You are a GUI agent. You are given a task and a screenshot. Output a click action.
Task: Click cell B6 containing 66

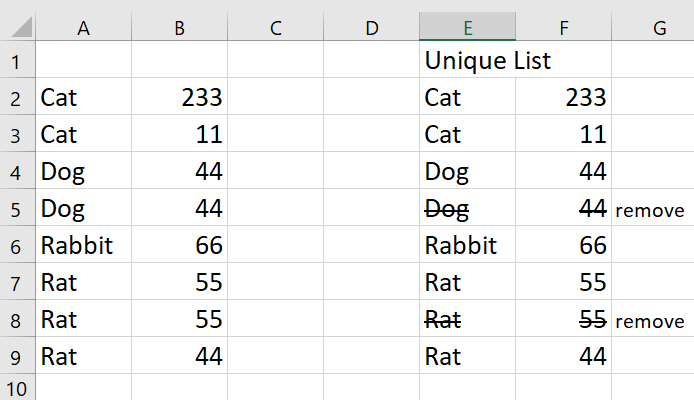click(180, 244)
